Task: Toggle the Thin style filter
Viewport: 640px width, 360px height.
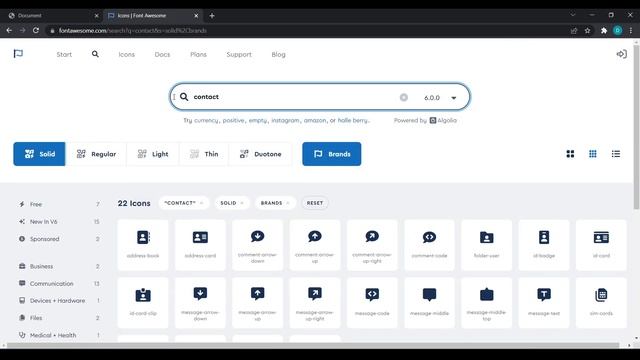Action: click(x=204, y=154)
